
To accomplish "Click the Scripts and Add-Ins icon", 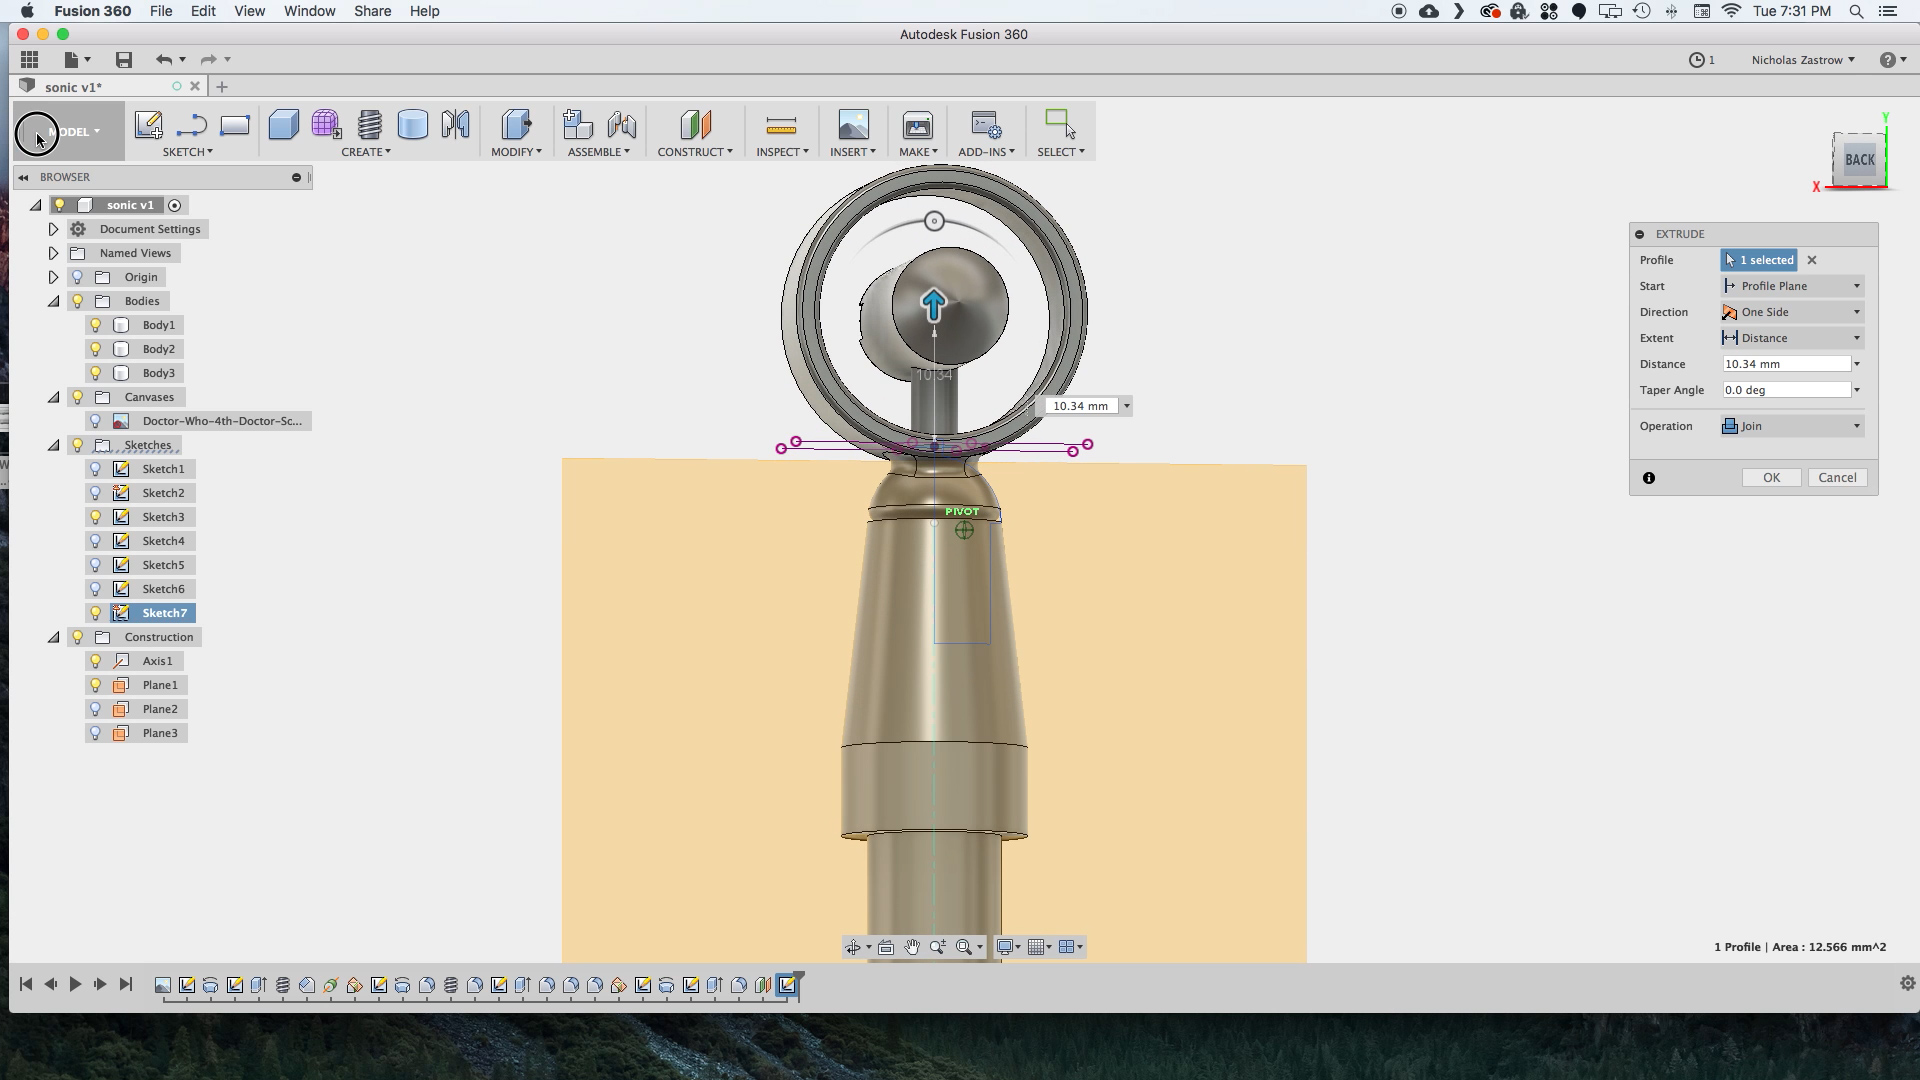I will click(986, 125).
